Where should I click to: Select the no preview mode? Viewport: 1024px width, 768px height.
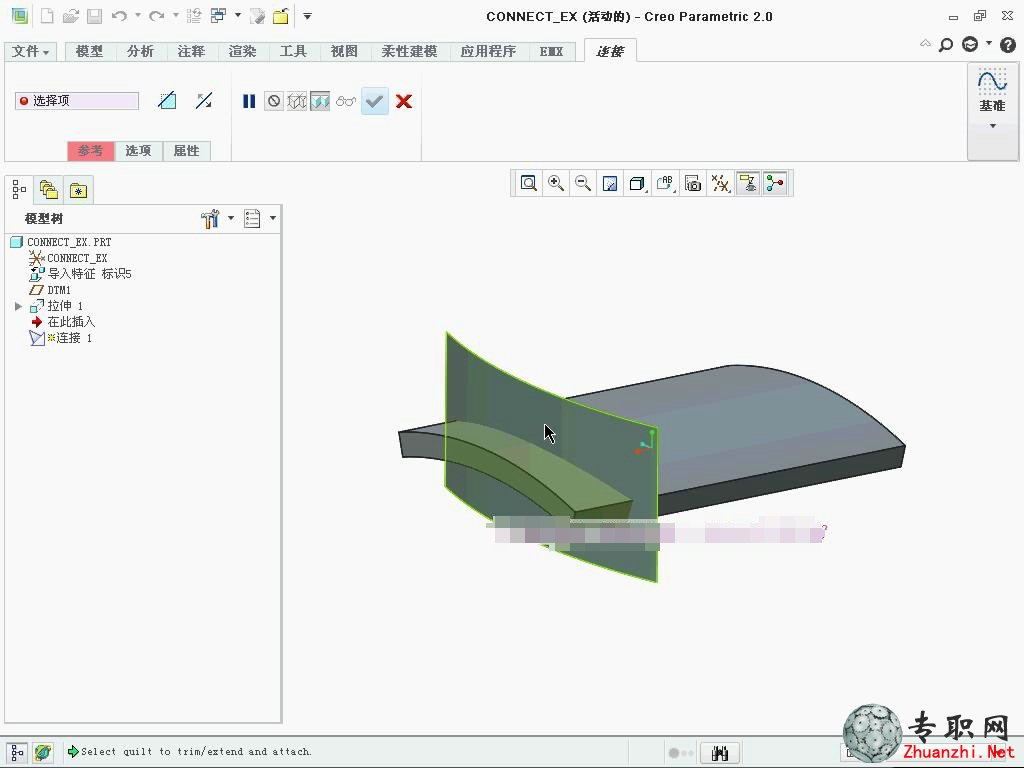pyautogui.click(x=274, y=101)
